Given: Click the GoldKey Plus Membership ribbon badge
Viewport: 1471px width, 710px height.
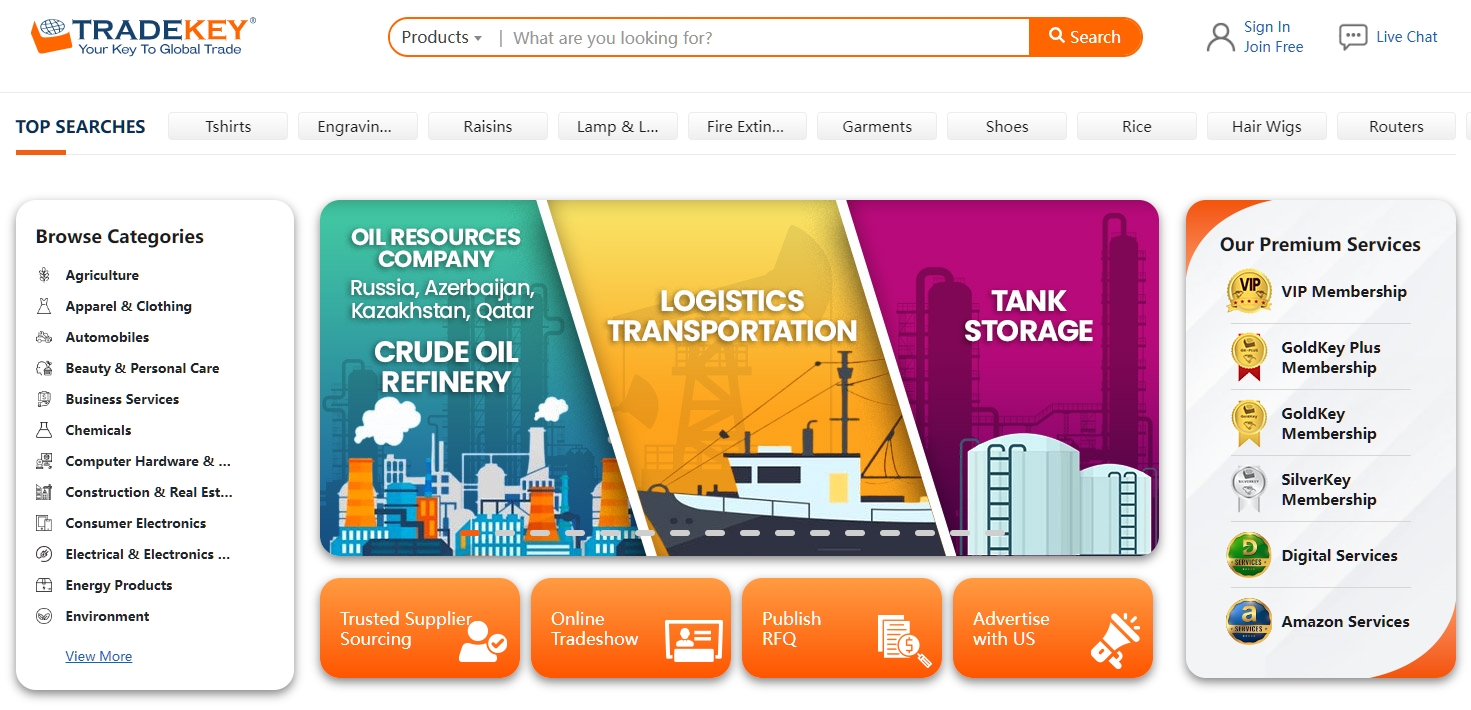Looking at the screenshot, I should (x=1248, y=357).
